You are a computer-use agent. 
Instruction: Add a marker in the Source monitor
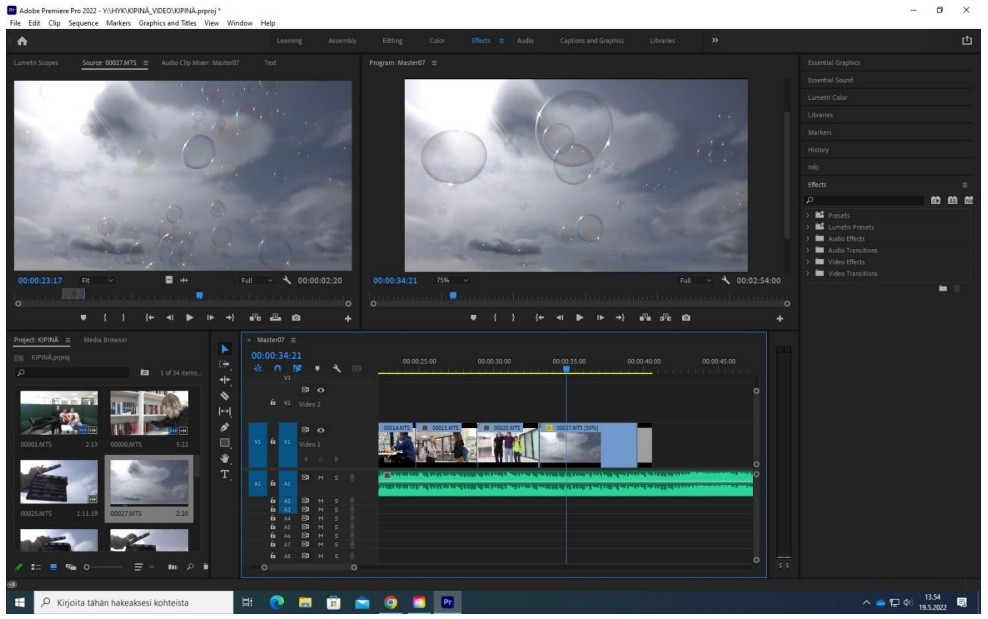pos(83,318)
